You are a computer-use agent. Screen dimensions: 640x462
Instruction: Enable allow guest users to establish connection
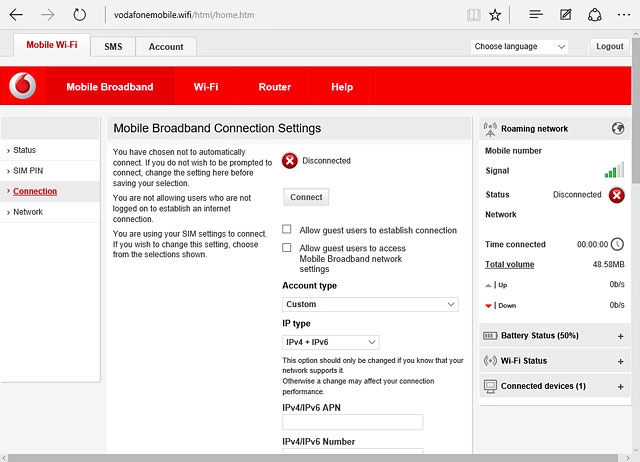[x=288, y=230]
